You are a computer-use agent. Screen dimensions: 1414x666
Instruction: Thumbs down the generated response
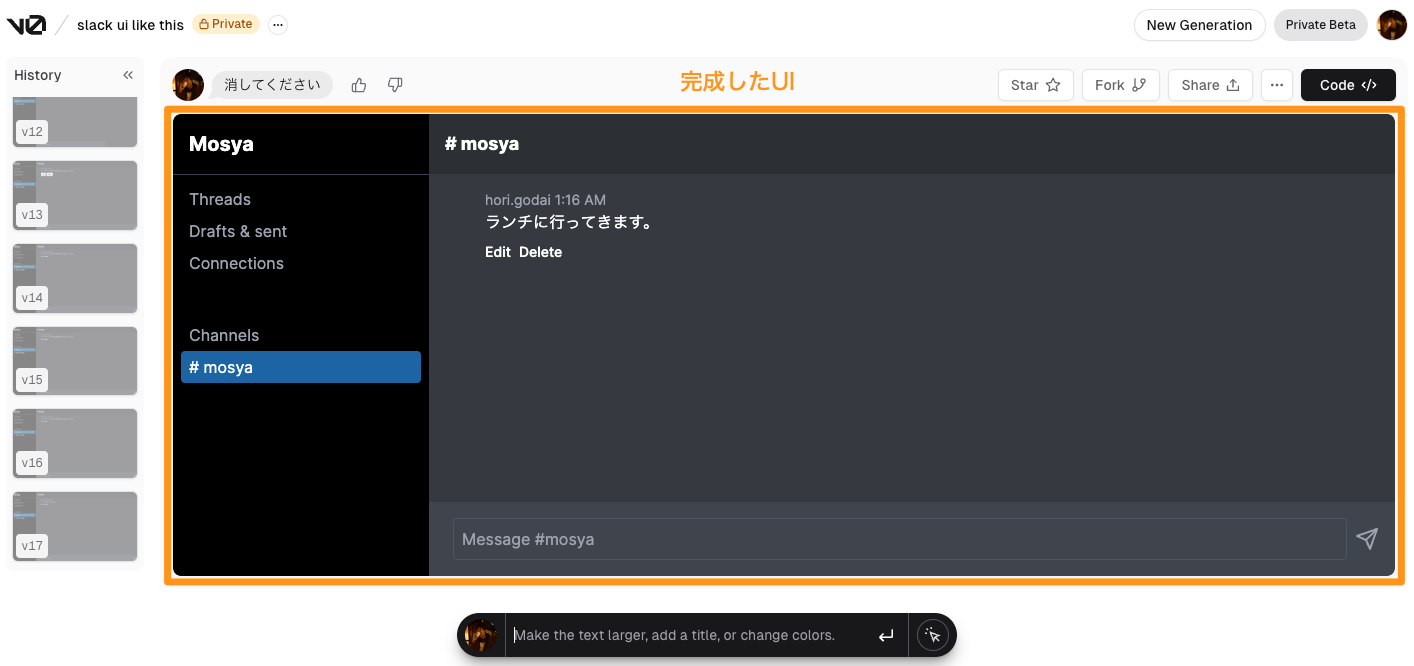[395, 85]
